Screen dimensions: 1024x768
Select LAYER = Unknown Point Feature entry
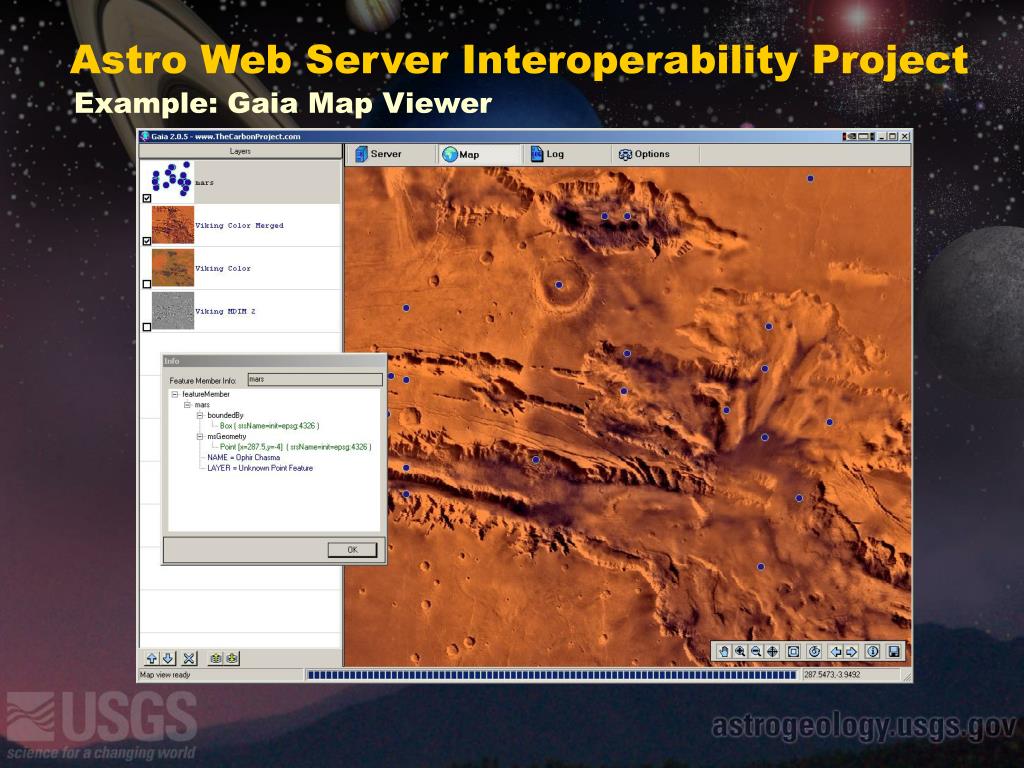260,468
